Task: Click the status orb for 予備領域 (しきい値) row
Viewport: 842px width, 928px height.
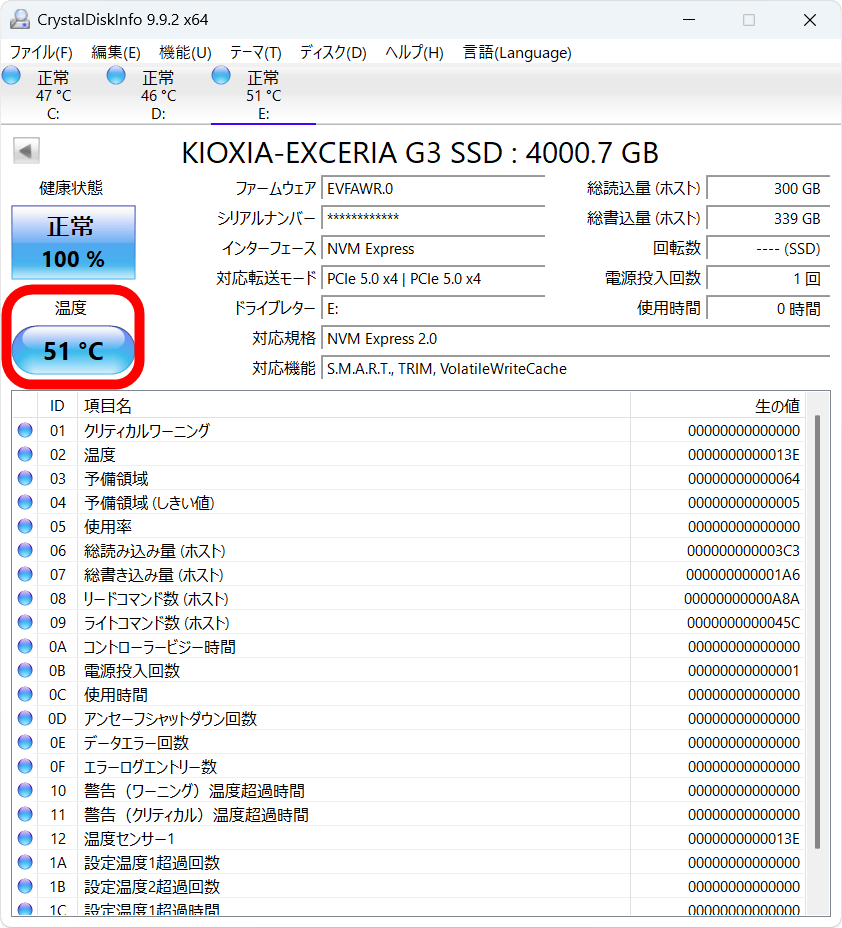Action: pyautogui.click(x=25, y=502)
